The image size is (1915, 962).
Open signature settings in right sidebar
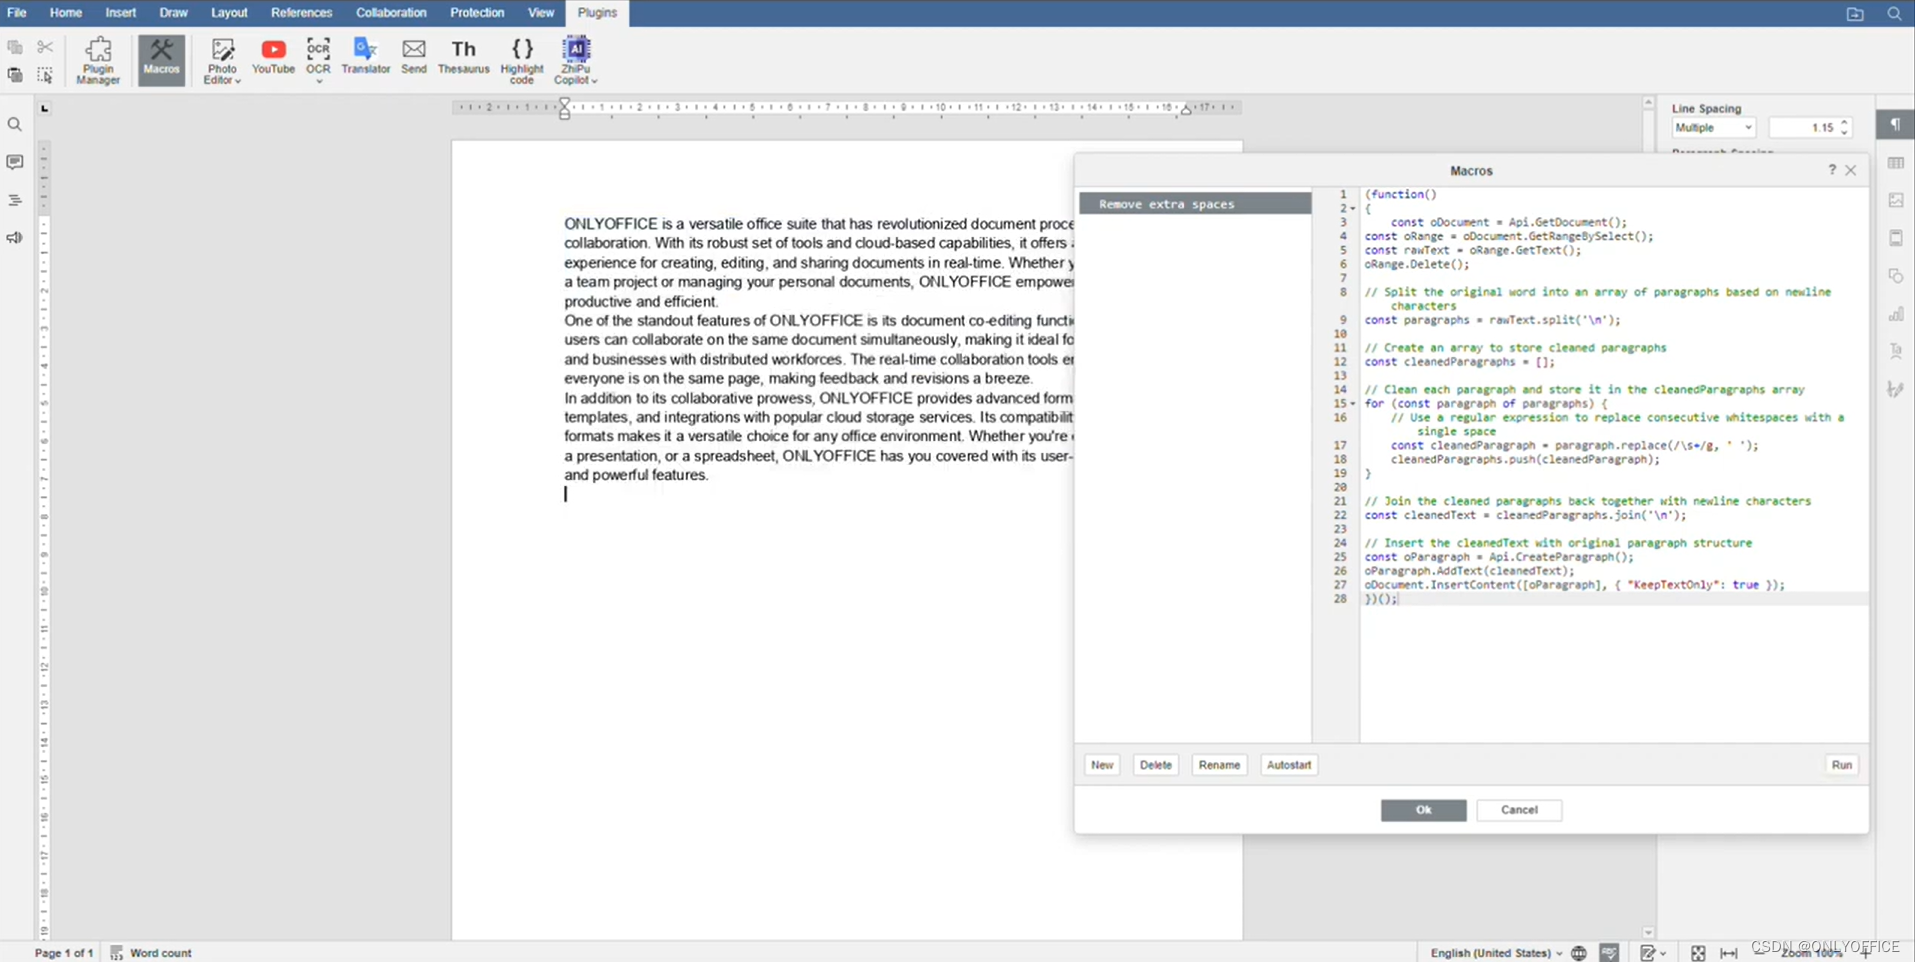click(1896, 389)
